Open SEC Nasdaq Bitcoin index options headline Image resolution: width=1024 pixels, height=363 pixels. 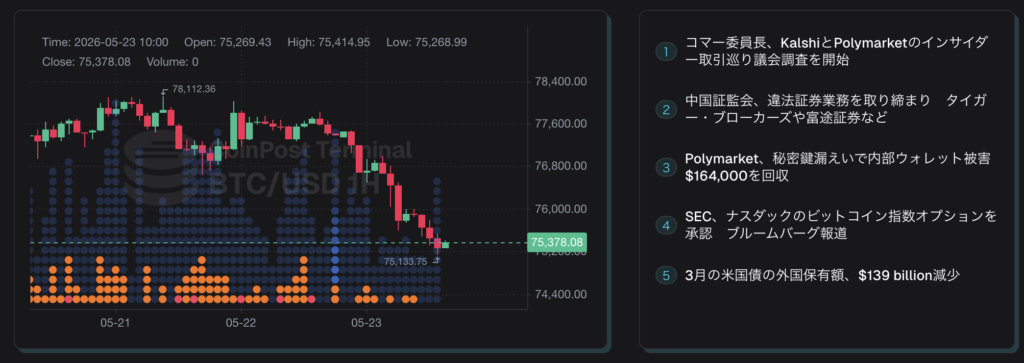pos(841,226)
